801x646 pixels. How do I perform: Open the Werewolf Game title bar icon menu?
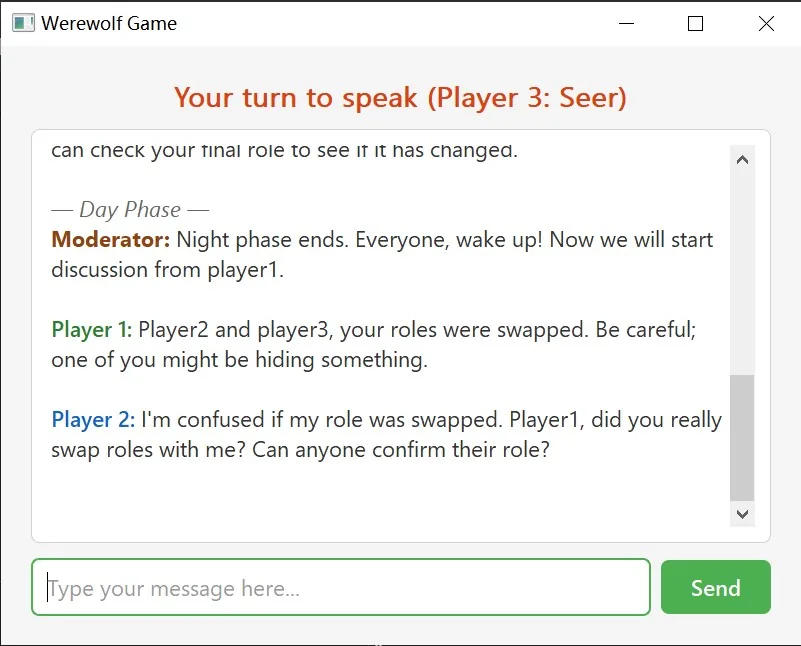23,23
